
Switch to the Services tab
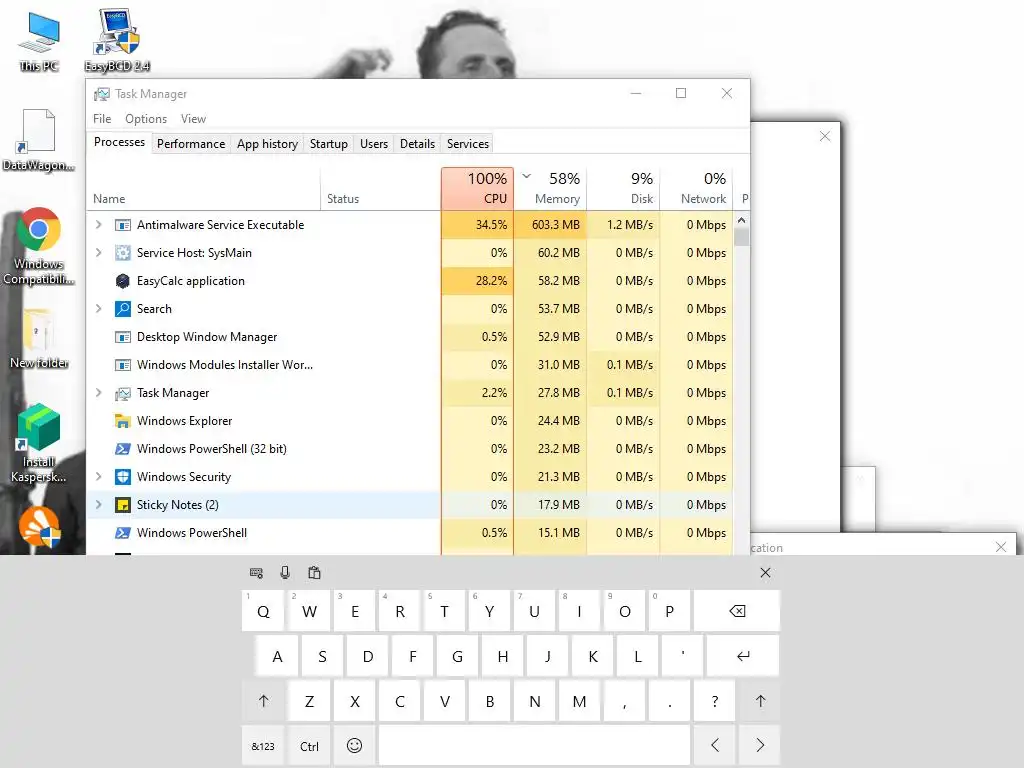[x=468, y=144]
